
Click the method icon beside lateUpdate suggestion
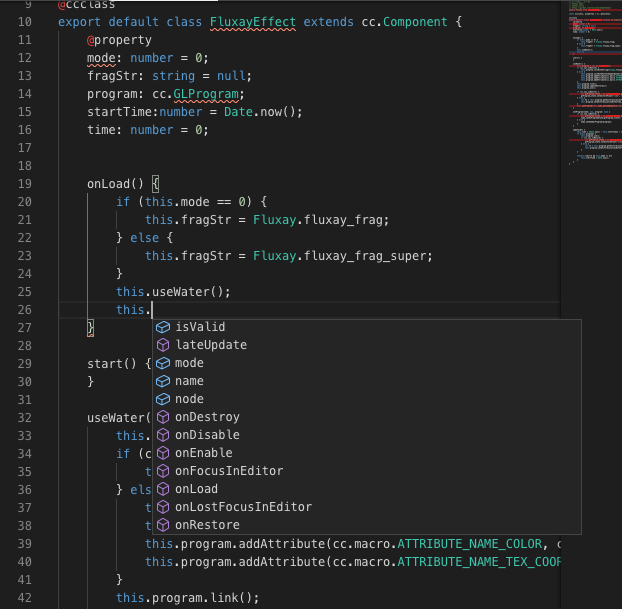[x=163, y=345]
